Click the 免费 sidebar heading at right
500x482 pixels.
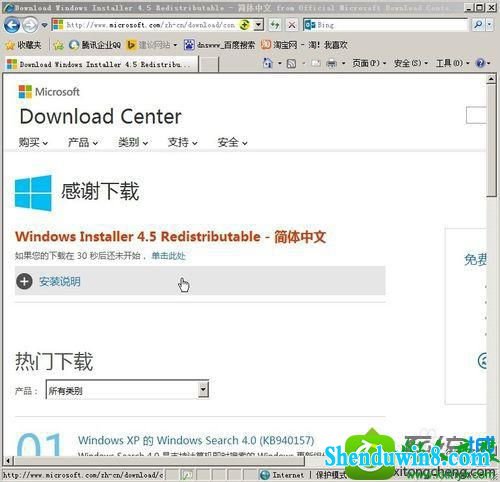tap(475, 259)
